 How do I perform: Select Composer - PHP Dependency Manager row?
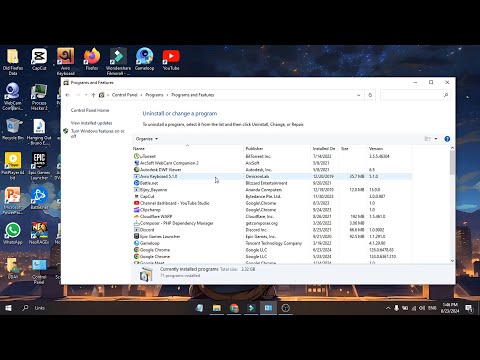(272, 223)
